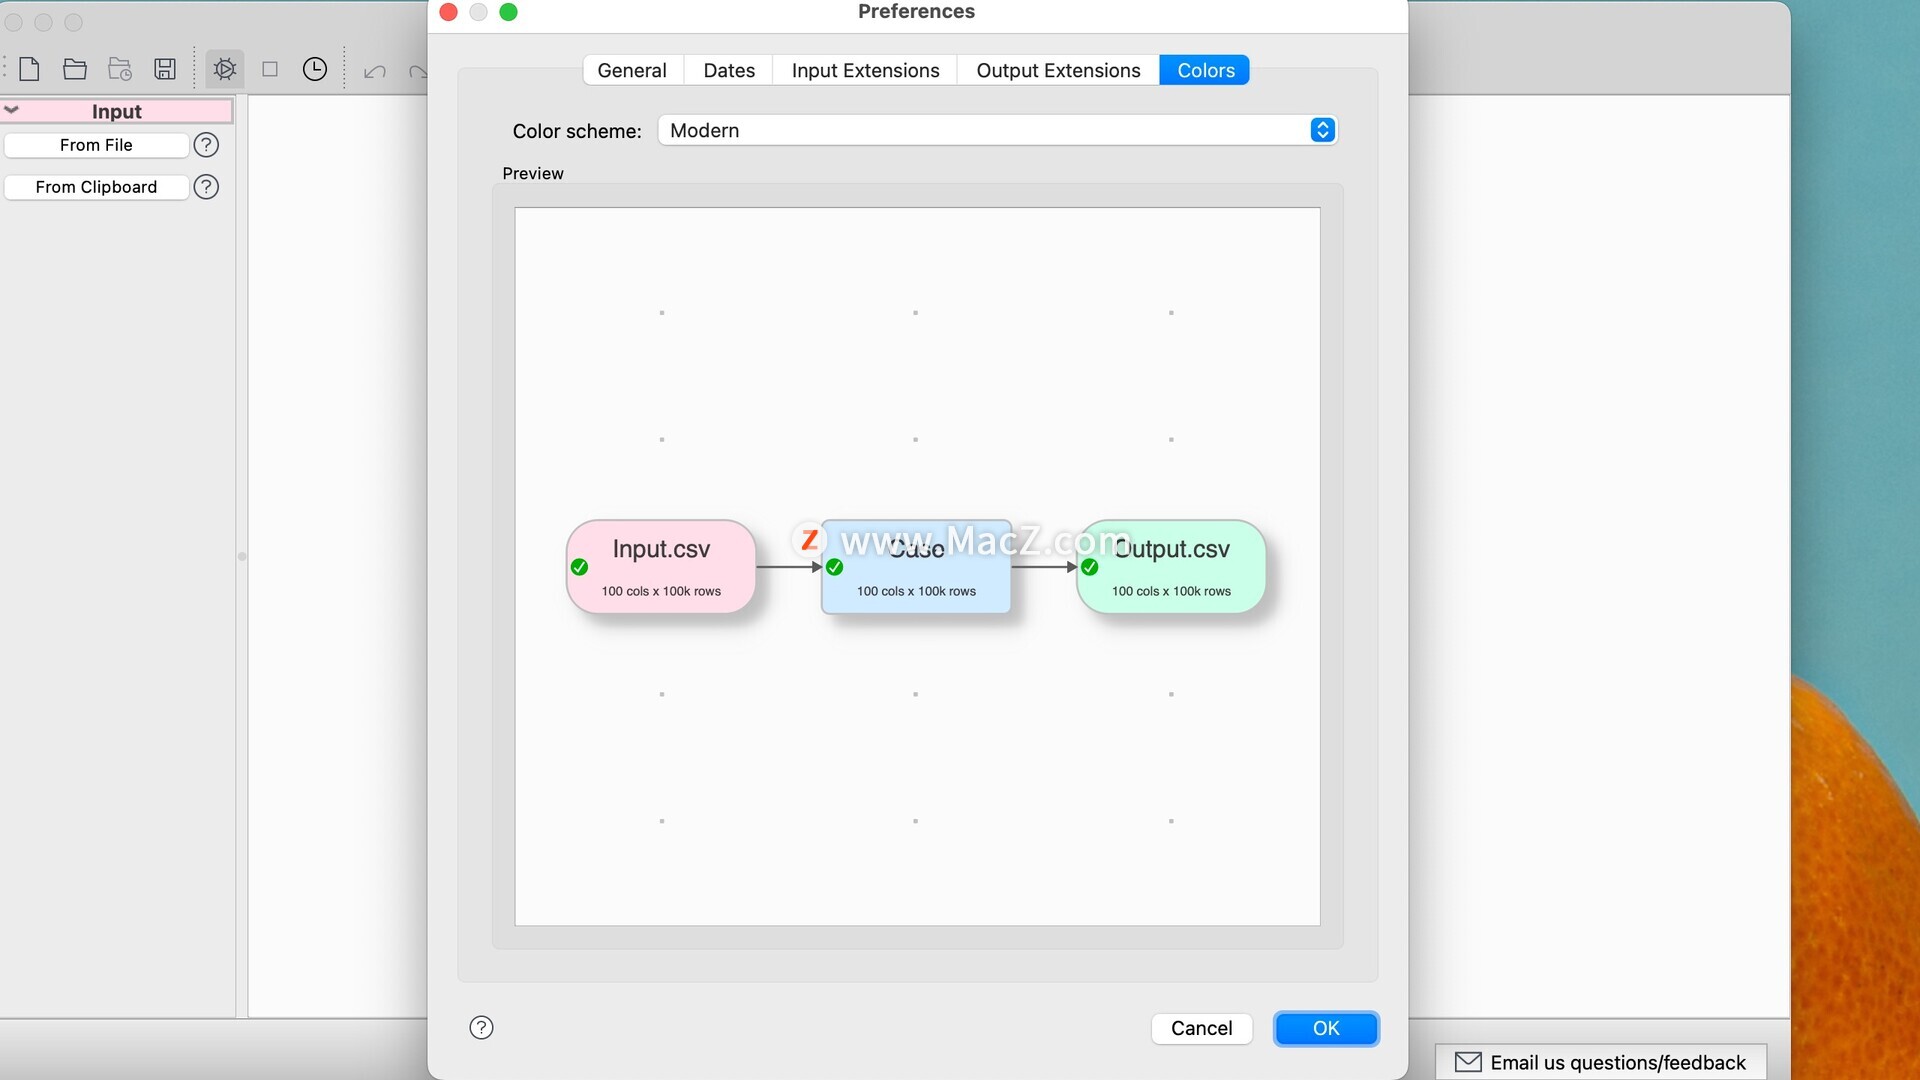The width and height of the screenshot is (1920, 1080).
Task: Confirm preferences with OK
Action: pyautogui.click(x=1326, y=1028)
